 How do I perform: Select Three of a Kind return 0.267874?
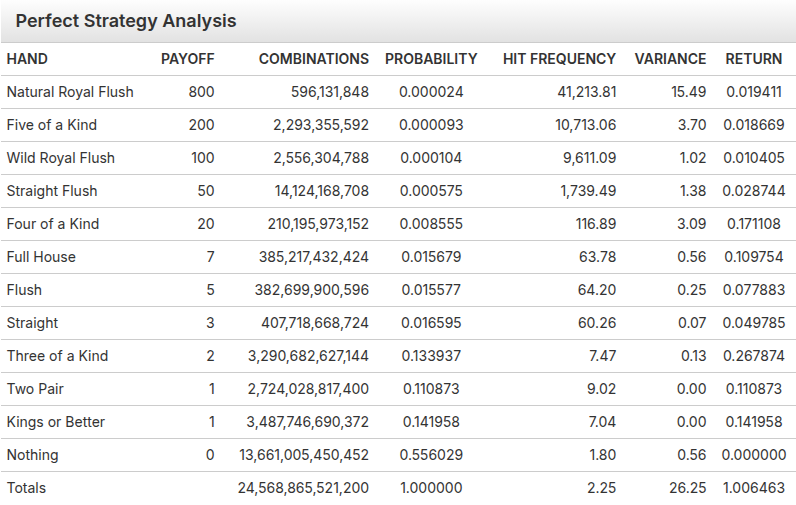754,356
